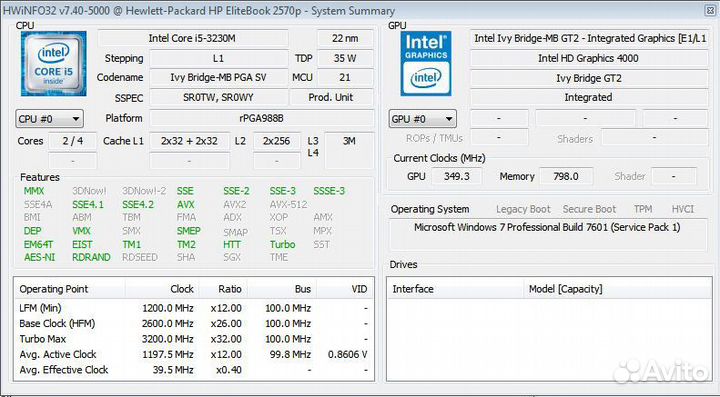Screen dimensions: 720x397
Task: Select the LFM (Min) row
Action: [193, 308]
